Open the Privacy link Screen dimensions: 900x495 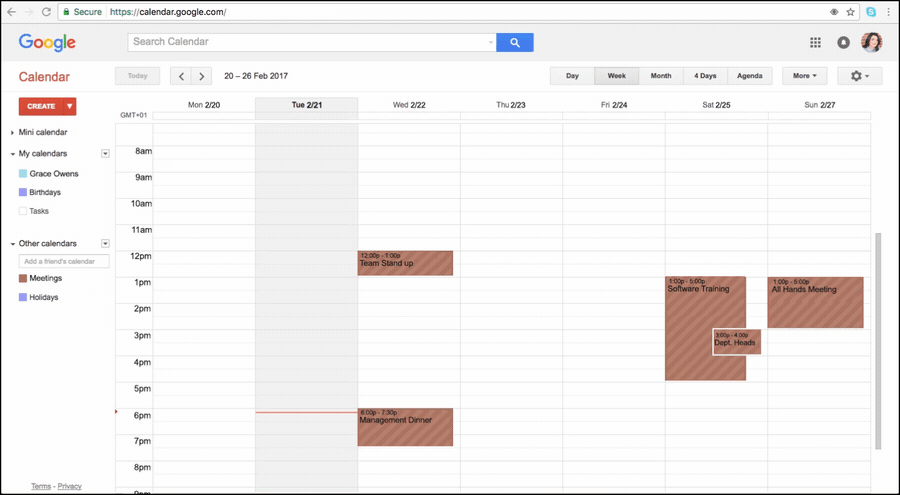coord(69,486)
